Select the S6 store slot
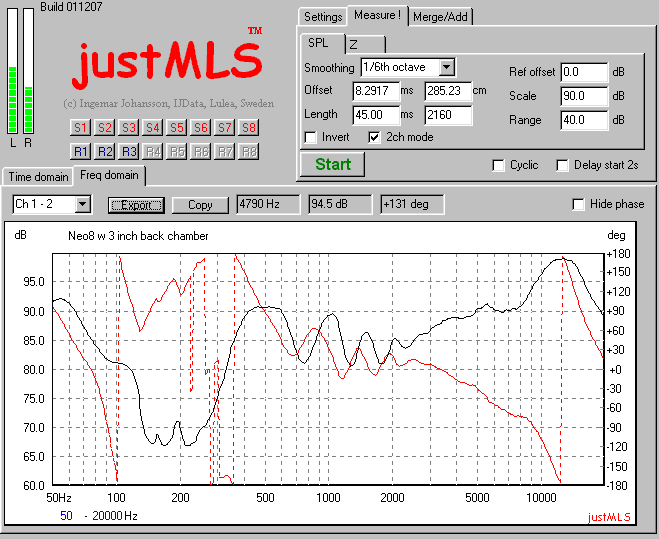 tap(200, 128)
